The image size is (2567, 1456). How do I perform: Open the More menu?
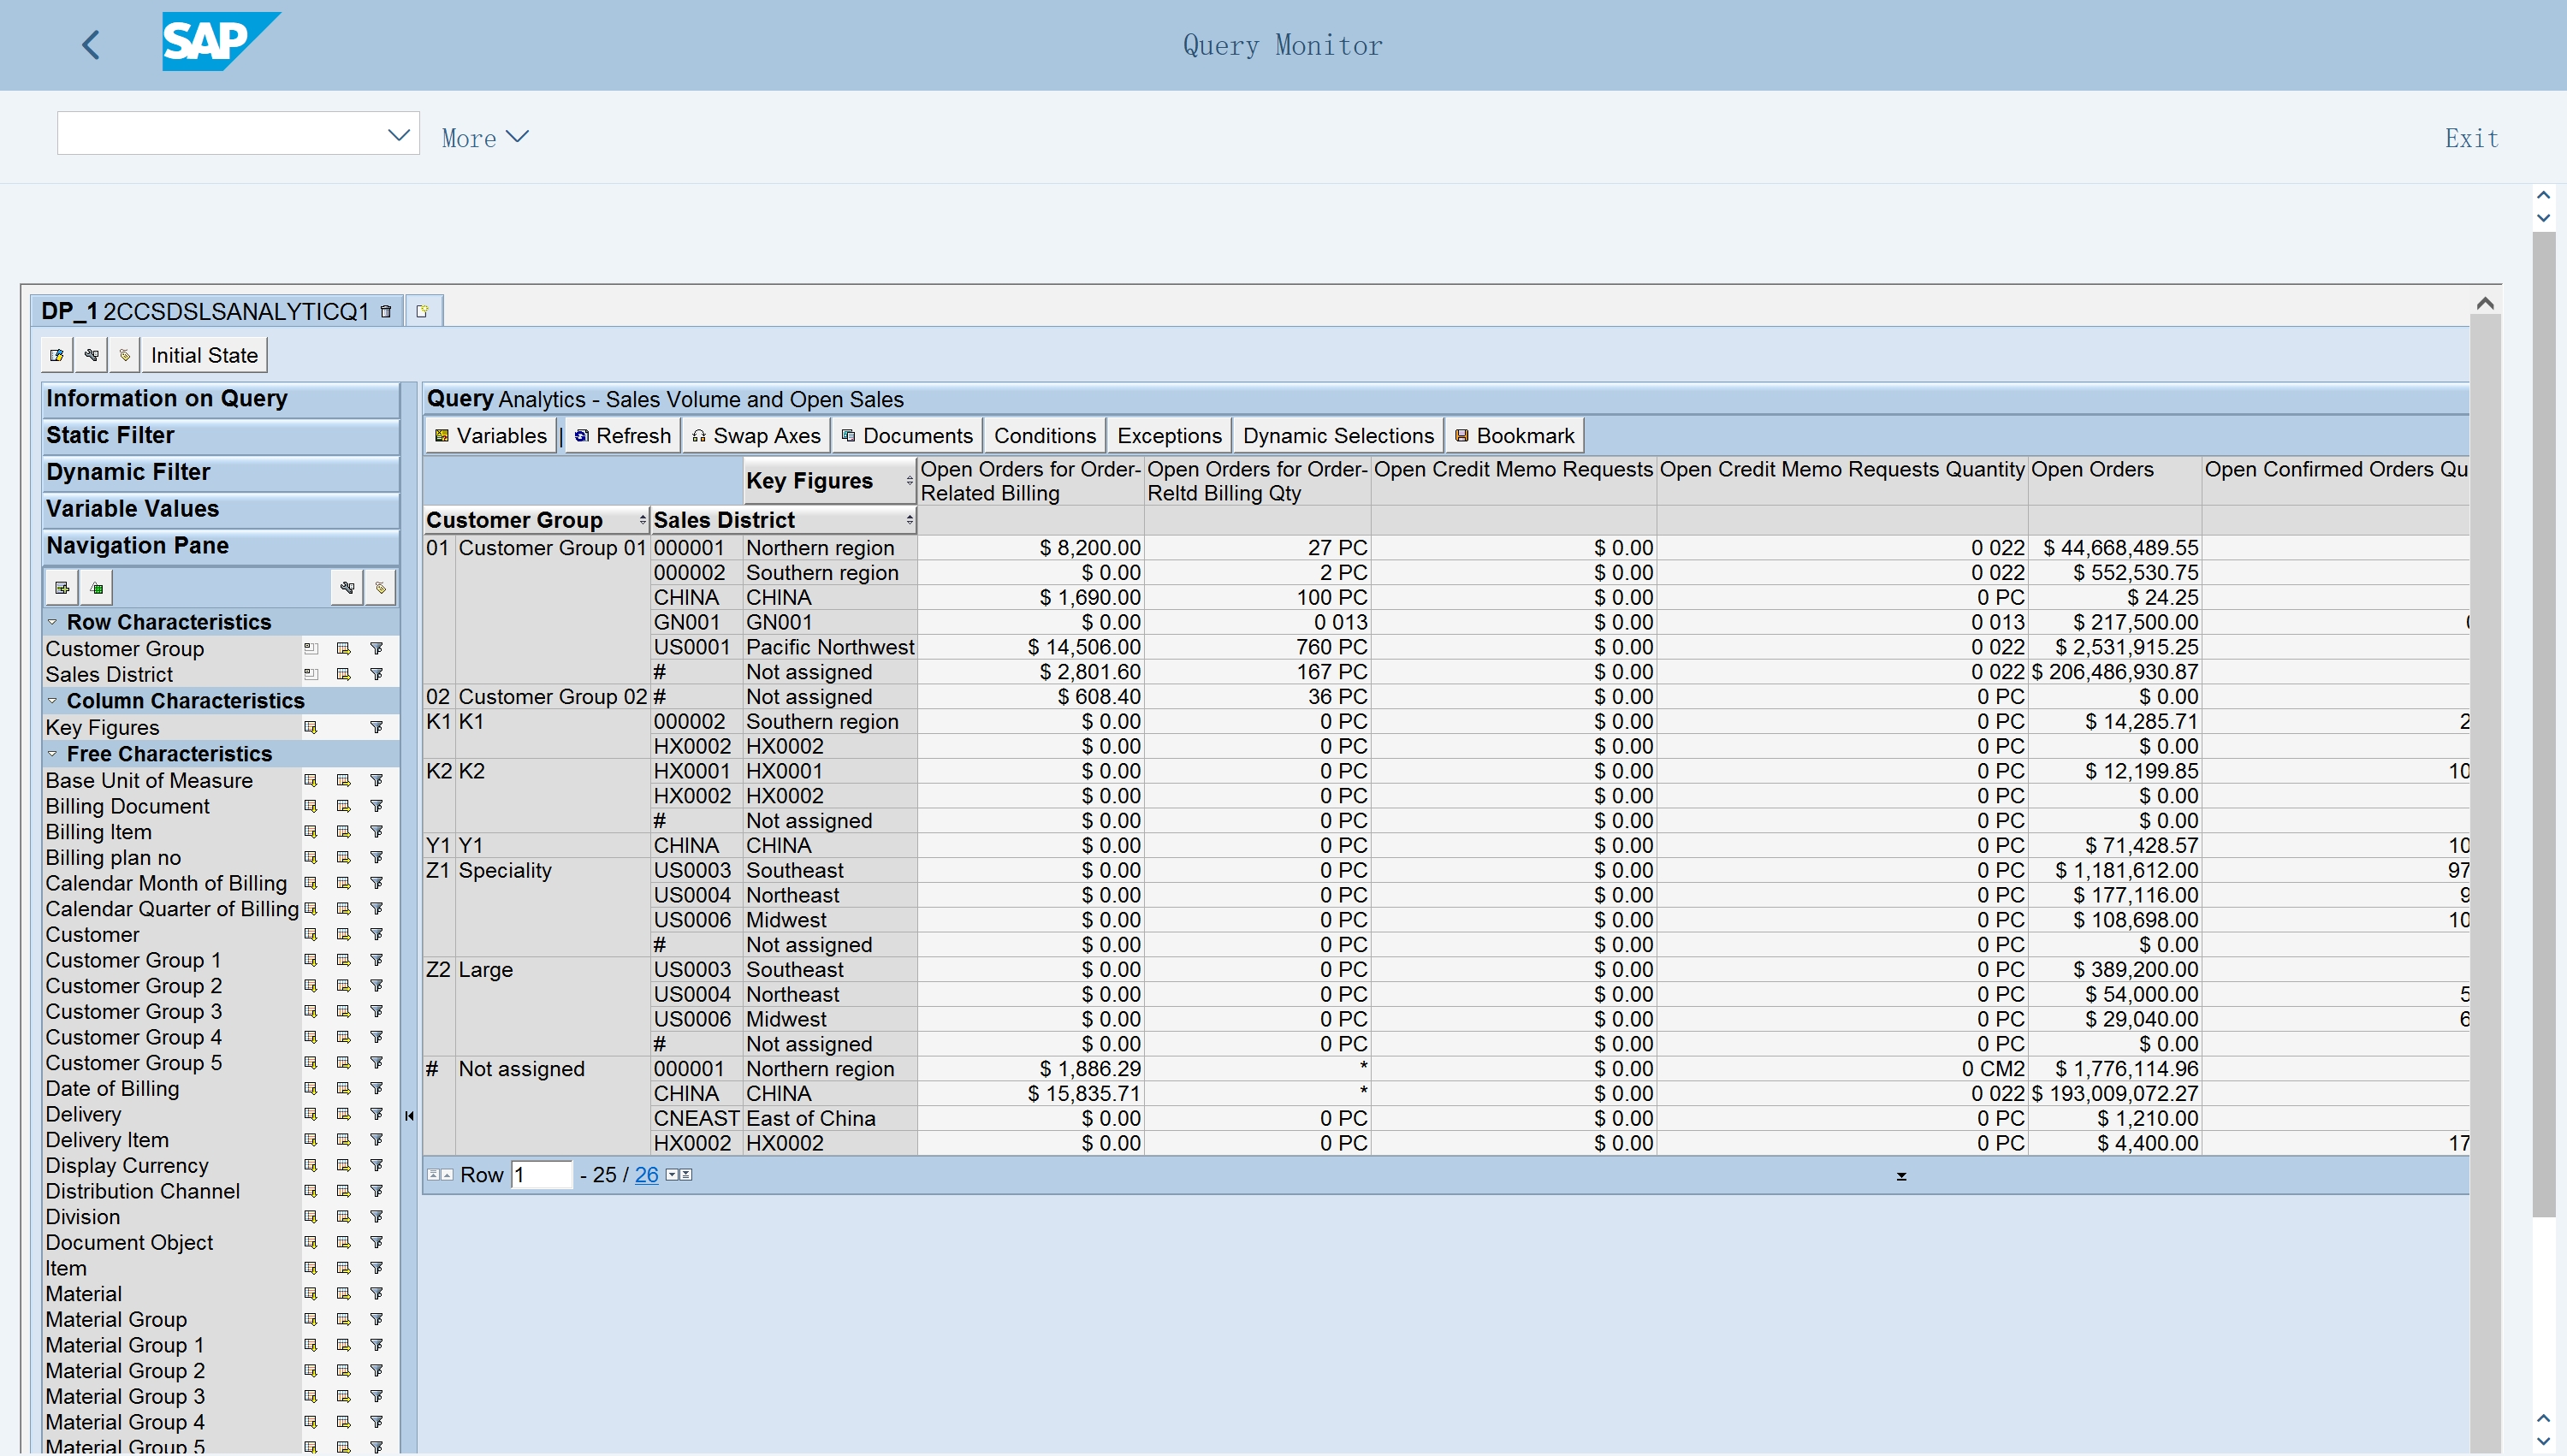pyautogui.click(x=485, y=137)
